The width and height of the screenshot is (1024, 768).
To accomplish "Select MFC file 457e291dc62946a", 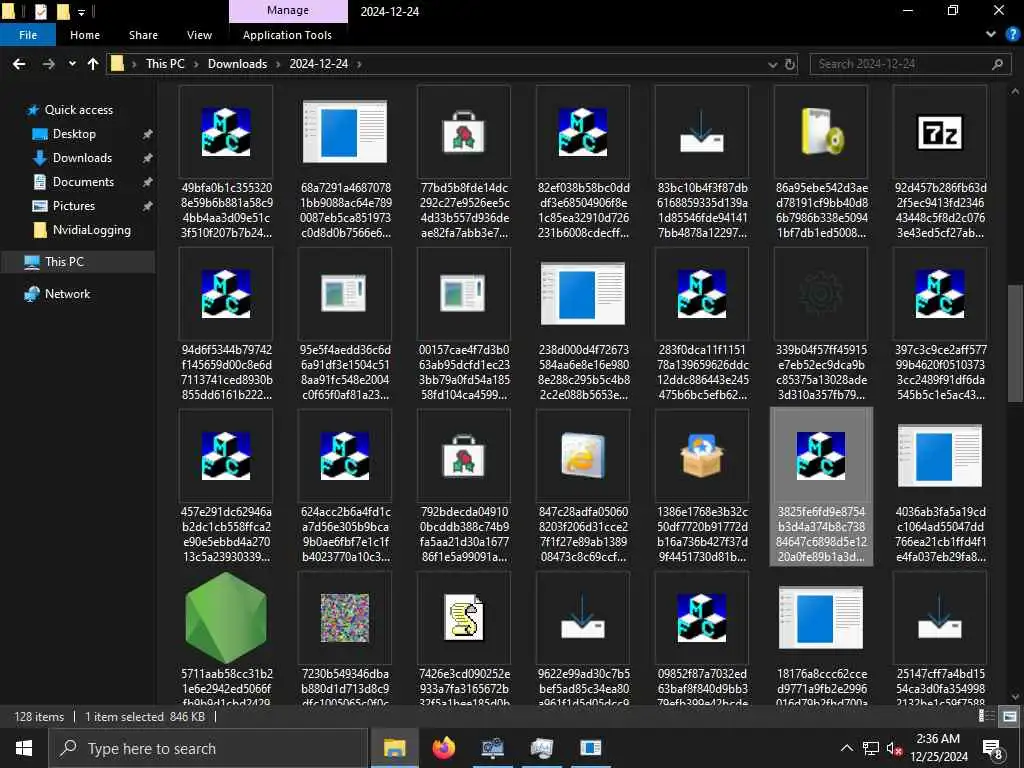I will tap(226, 487).
